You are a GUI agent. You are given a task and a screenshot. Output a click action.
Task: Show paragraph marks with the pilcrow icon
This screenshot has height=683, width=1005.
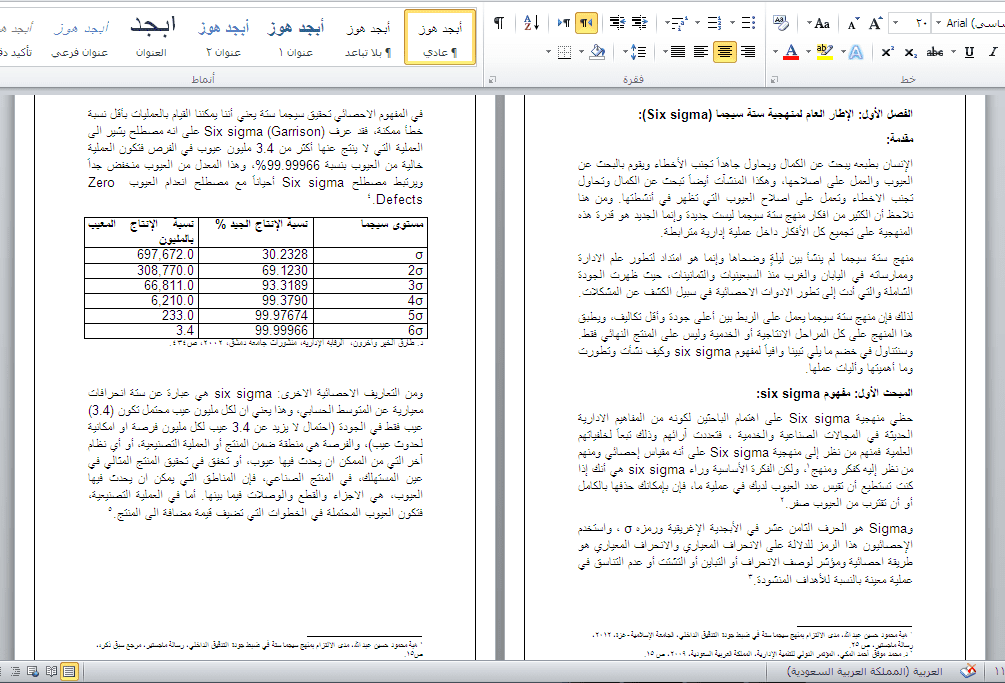click(498, 22)
